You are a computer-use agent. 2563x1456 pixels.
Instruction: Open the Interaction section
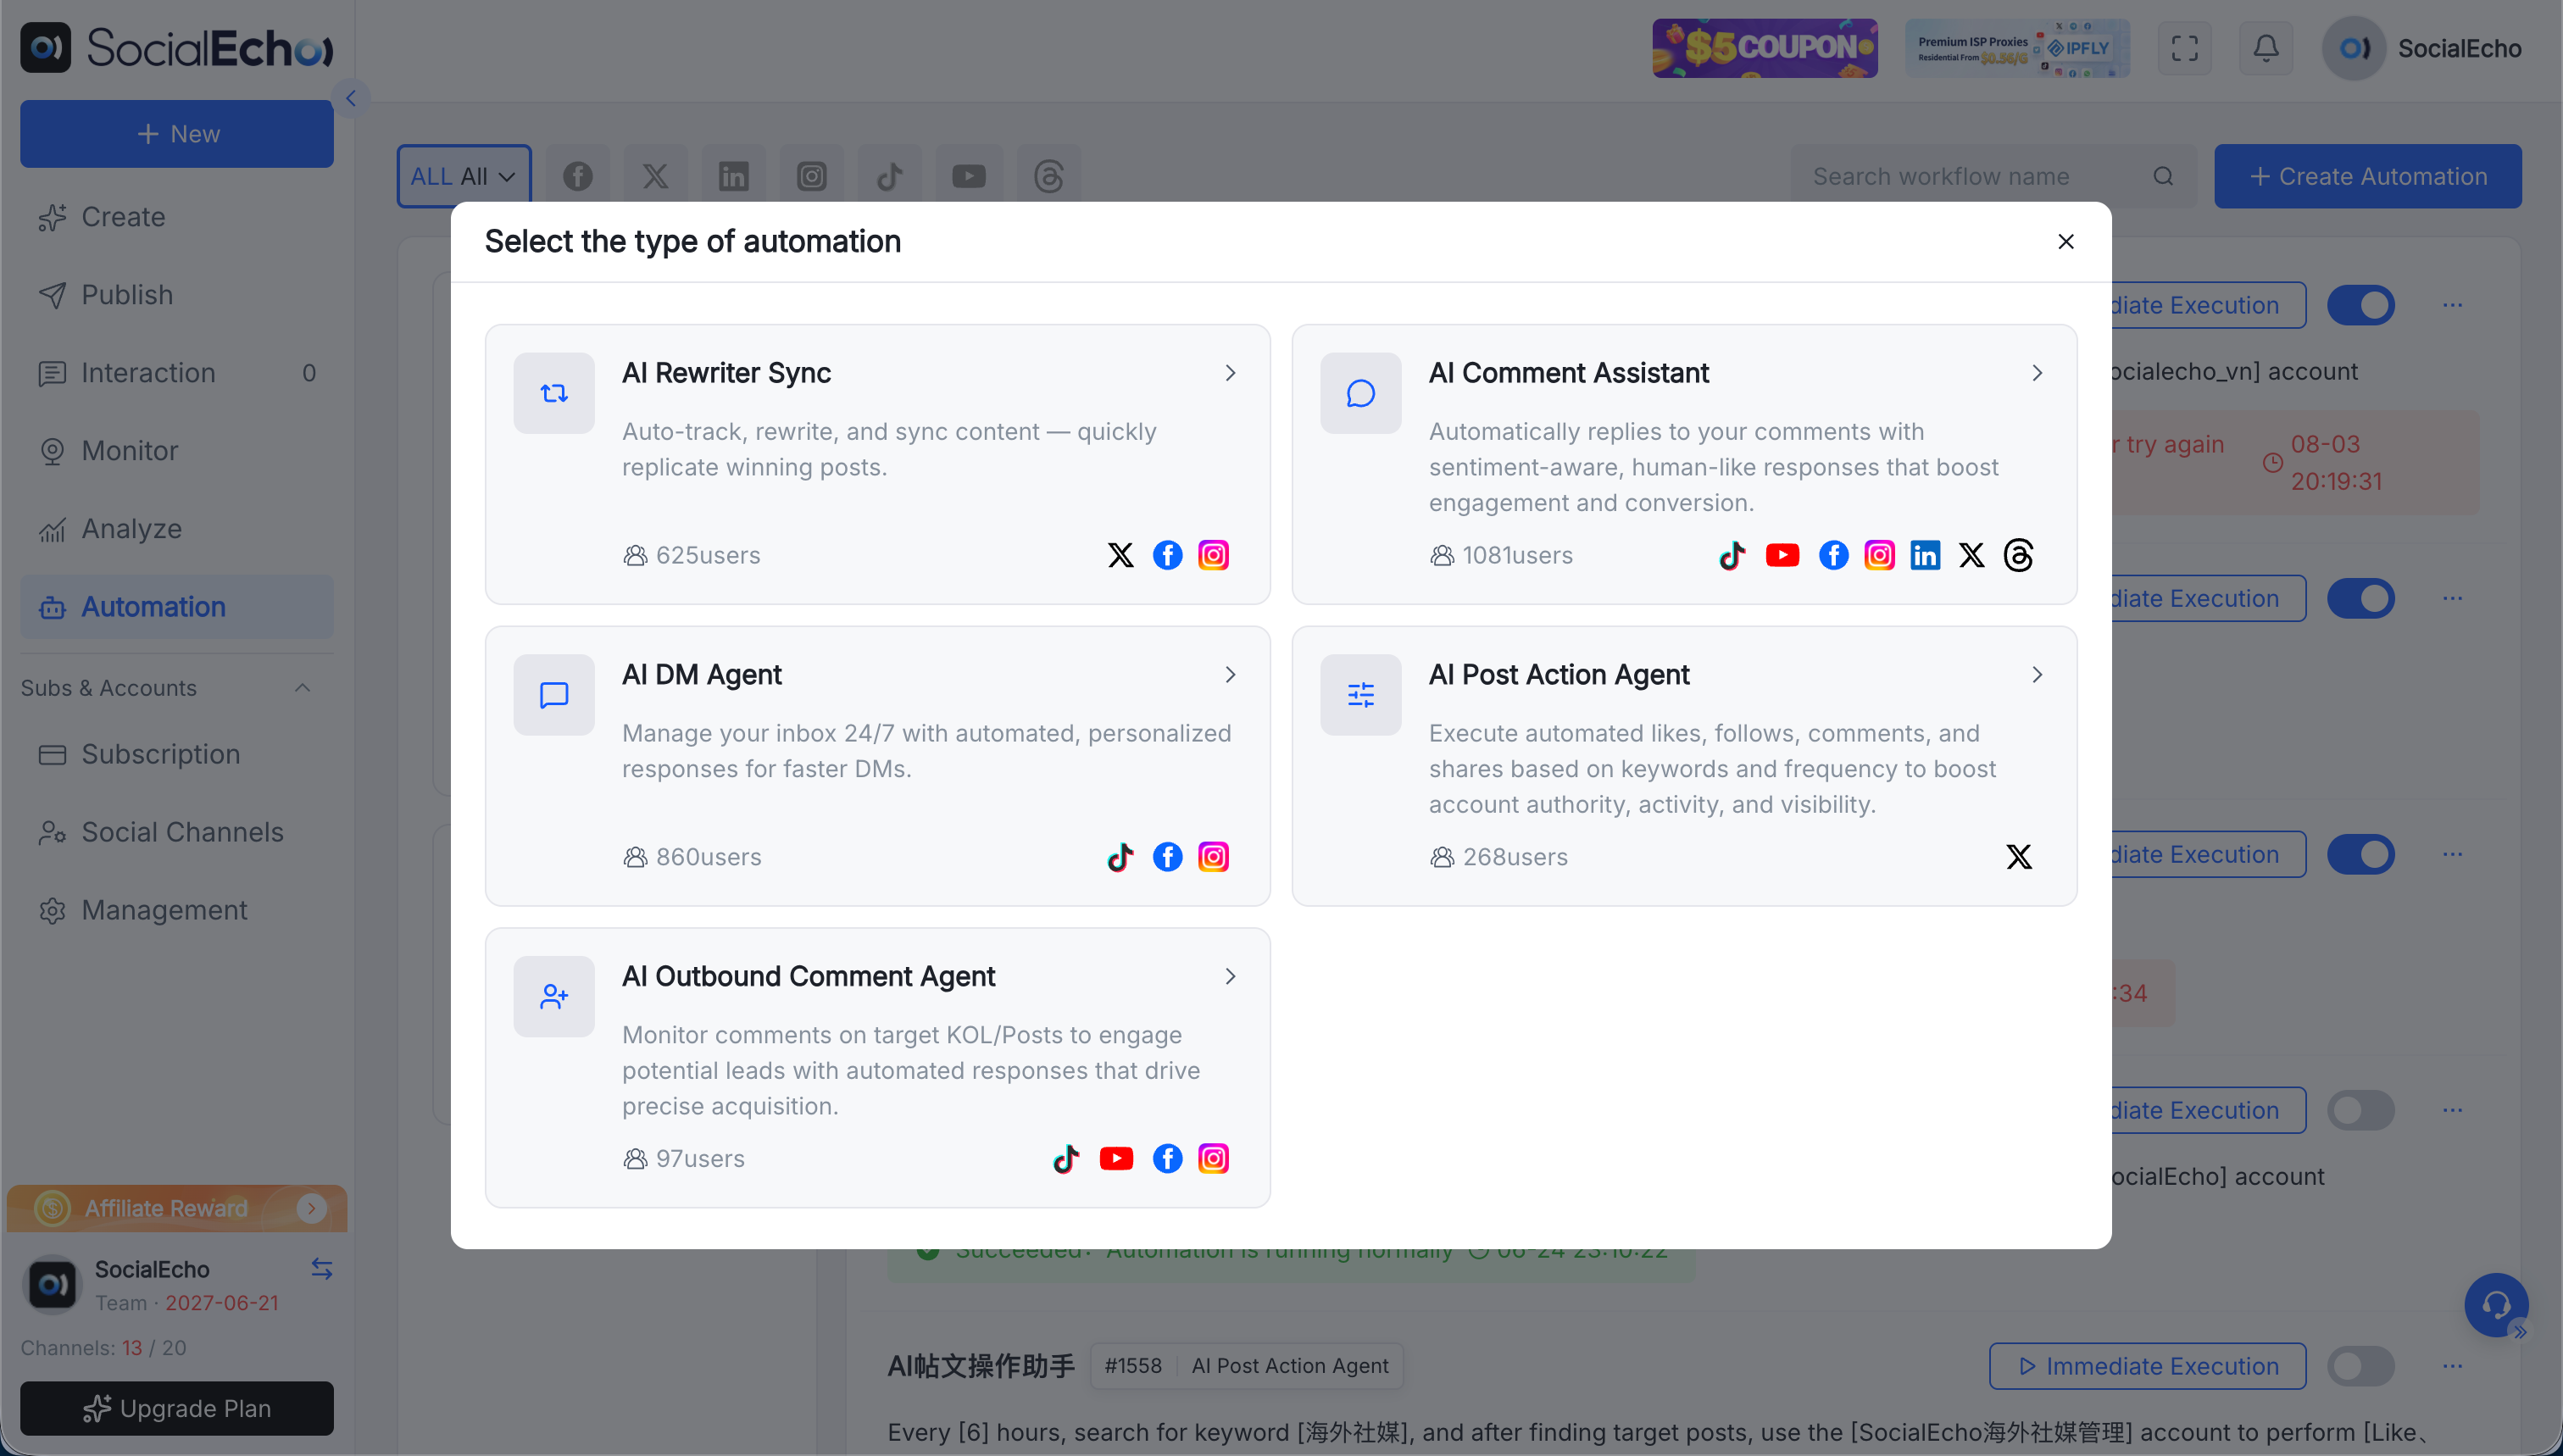pyautogui.click(x=177, y=373)
